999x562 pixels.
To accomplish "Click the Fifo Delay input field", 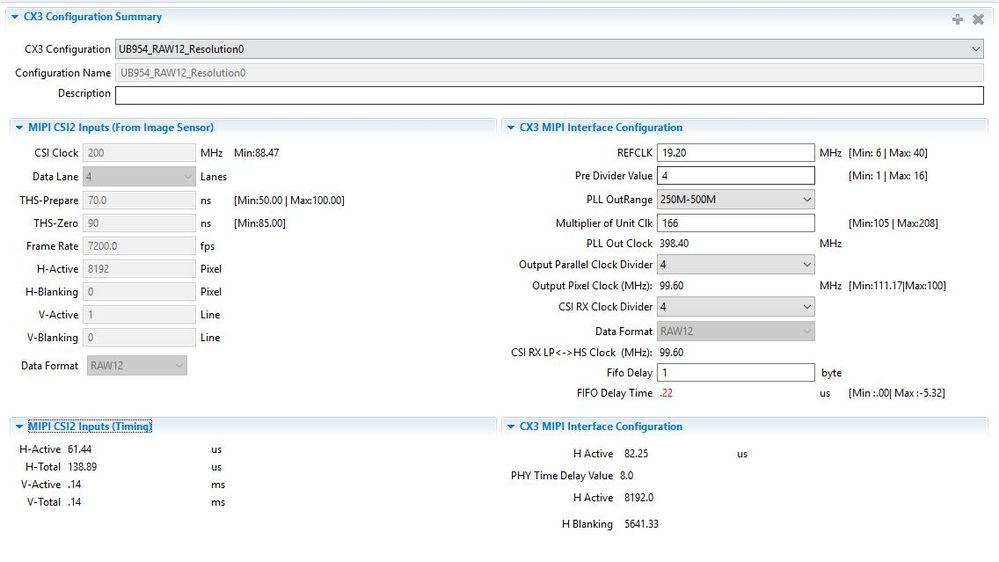I will click(x=735, y=373).
